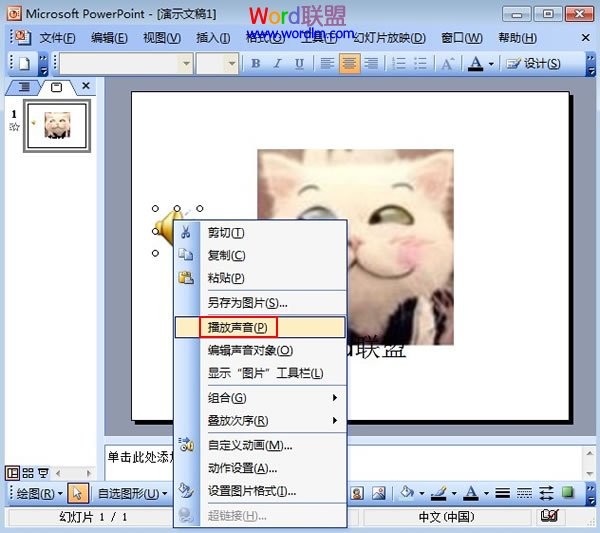The width and height of the screenshot is (600, 533).
Task: Open the 绘图(R) drawing menu button
Action: [x=35, y=493]
